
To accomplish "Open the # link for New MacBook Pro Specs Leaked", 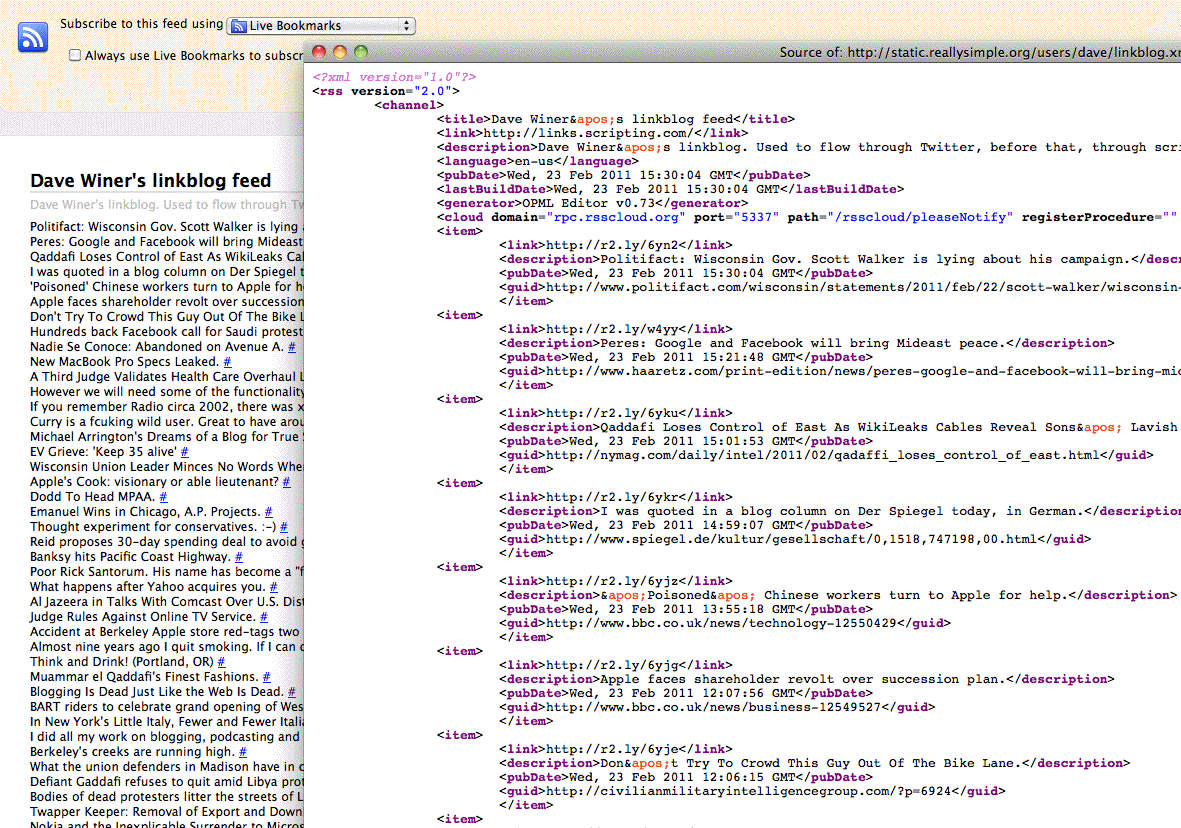I will click(x=228, y=362).
